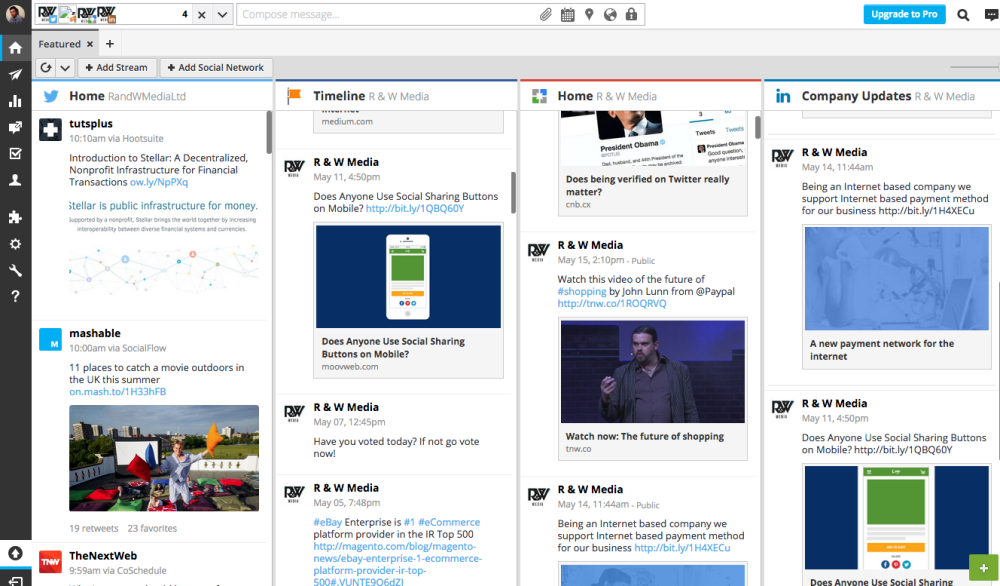Clear the selected profiles with X

point(202,15)
